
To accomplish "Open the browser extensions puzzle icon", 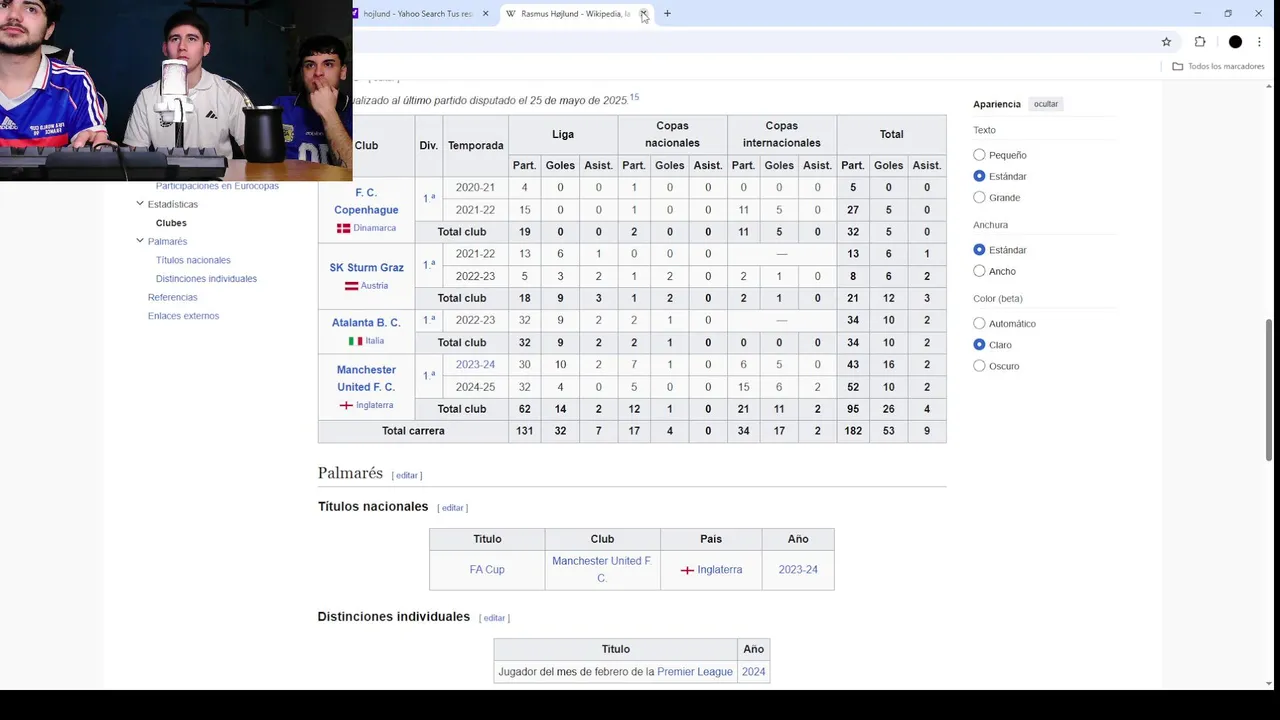I will coord(1200,42).
